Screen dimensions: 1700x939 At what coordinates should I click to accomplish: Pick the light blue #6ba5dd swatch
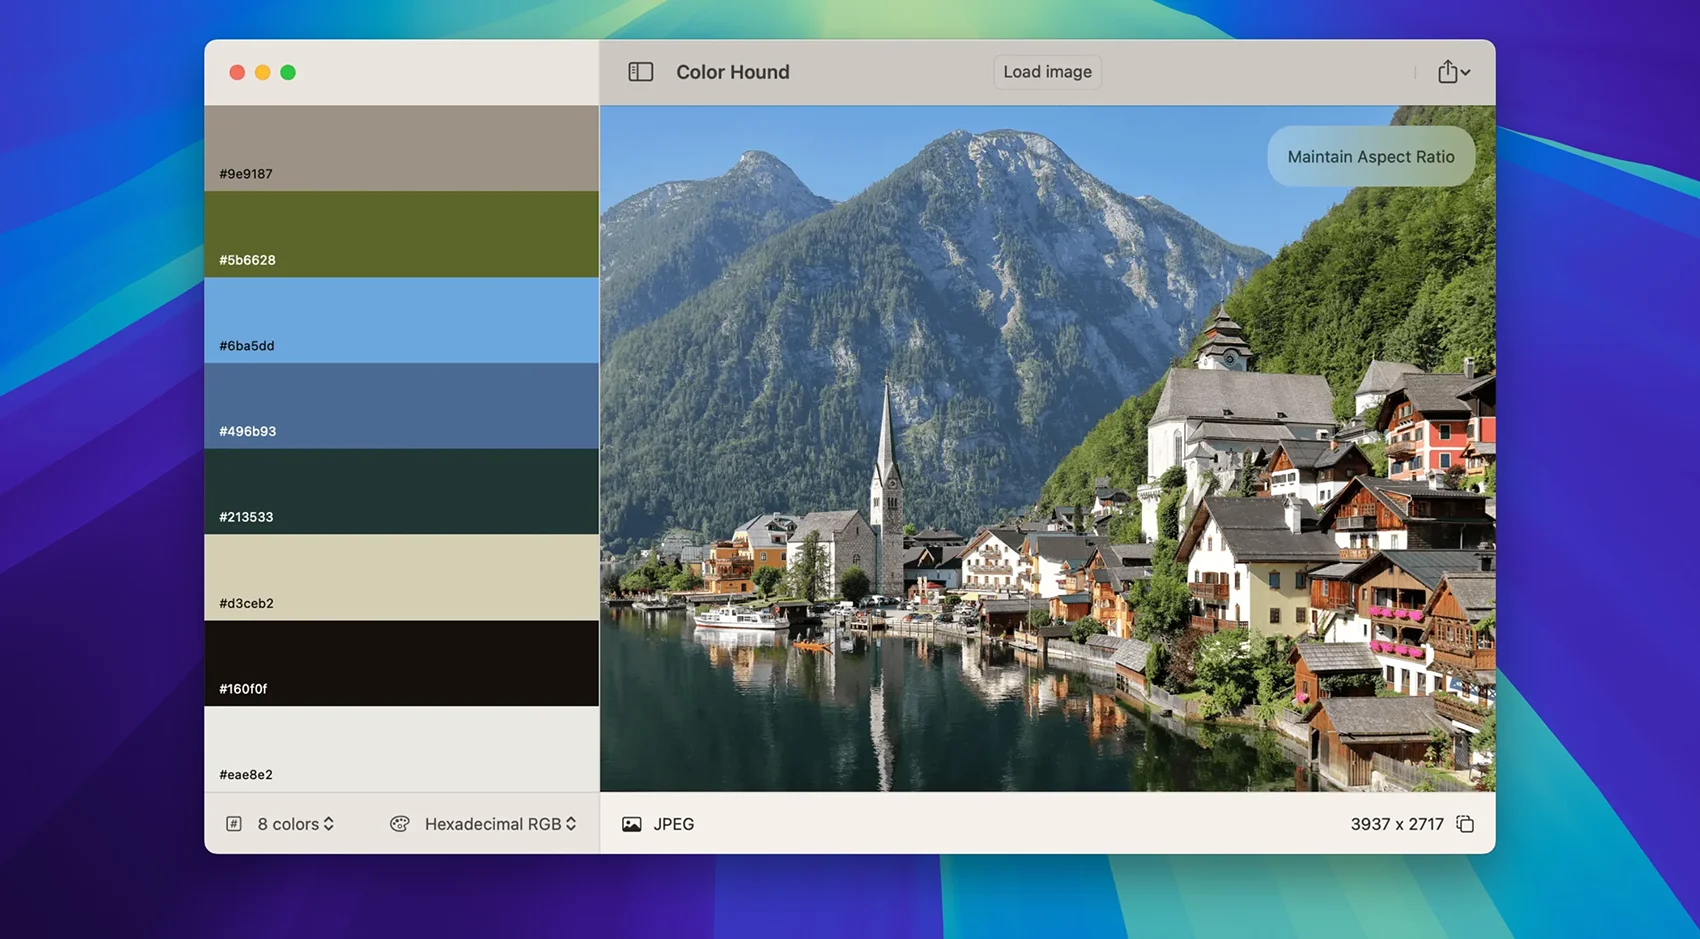click(x=401, y=320)
